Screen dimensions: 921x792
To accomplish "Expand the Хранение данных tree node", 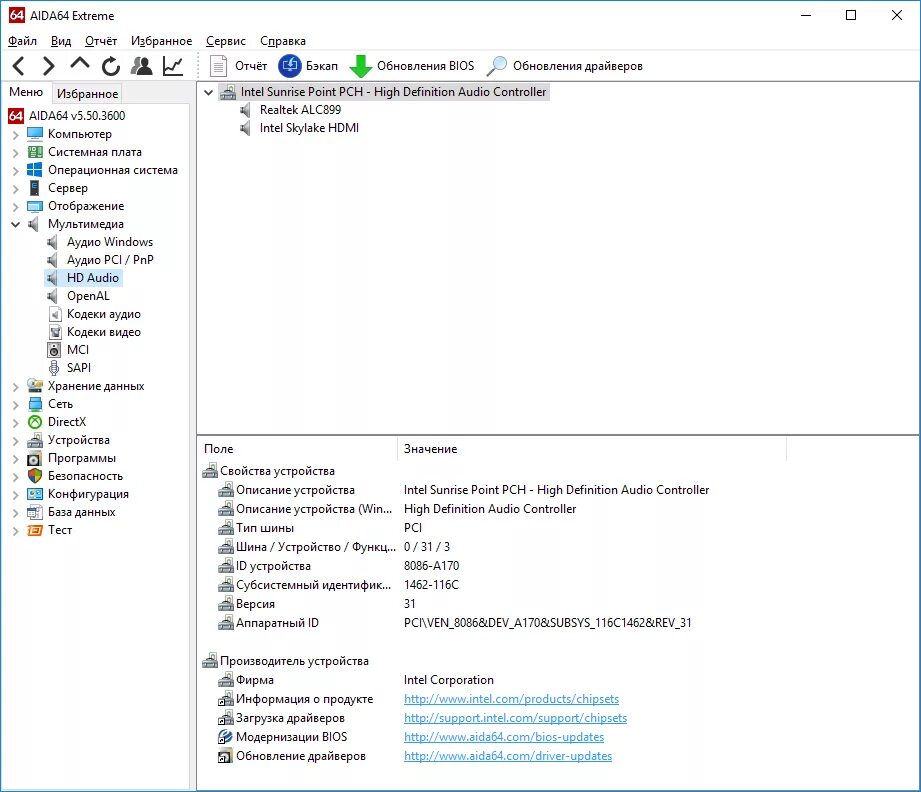I will (16, 387).
